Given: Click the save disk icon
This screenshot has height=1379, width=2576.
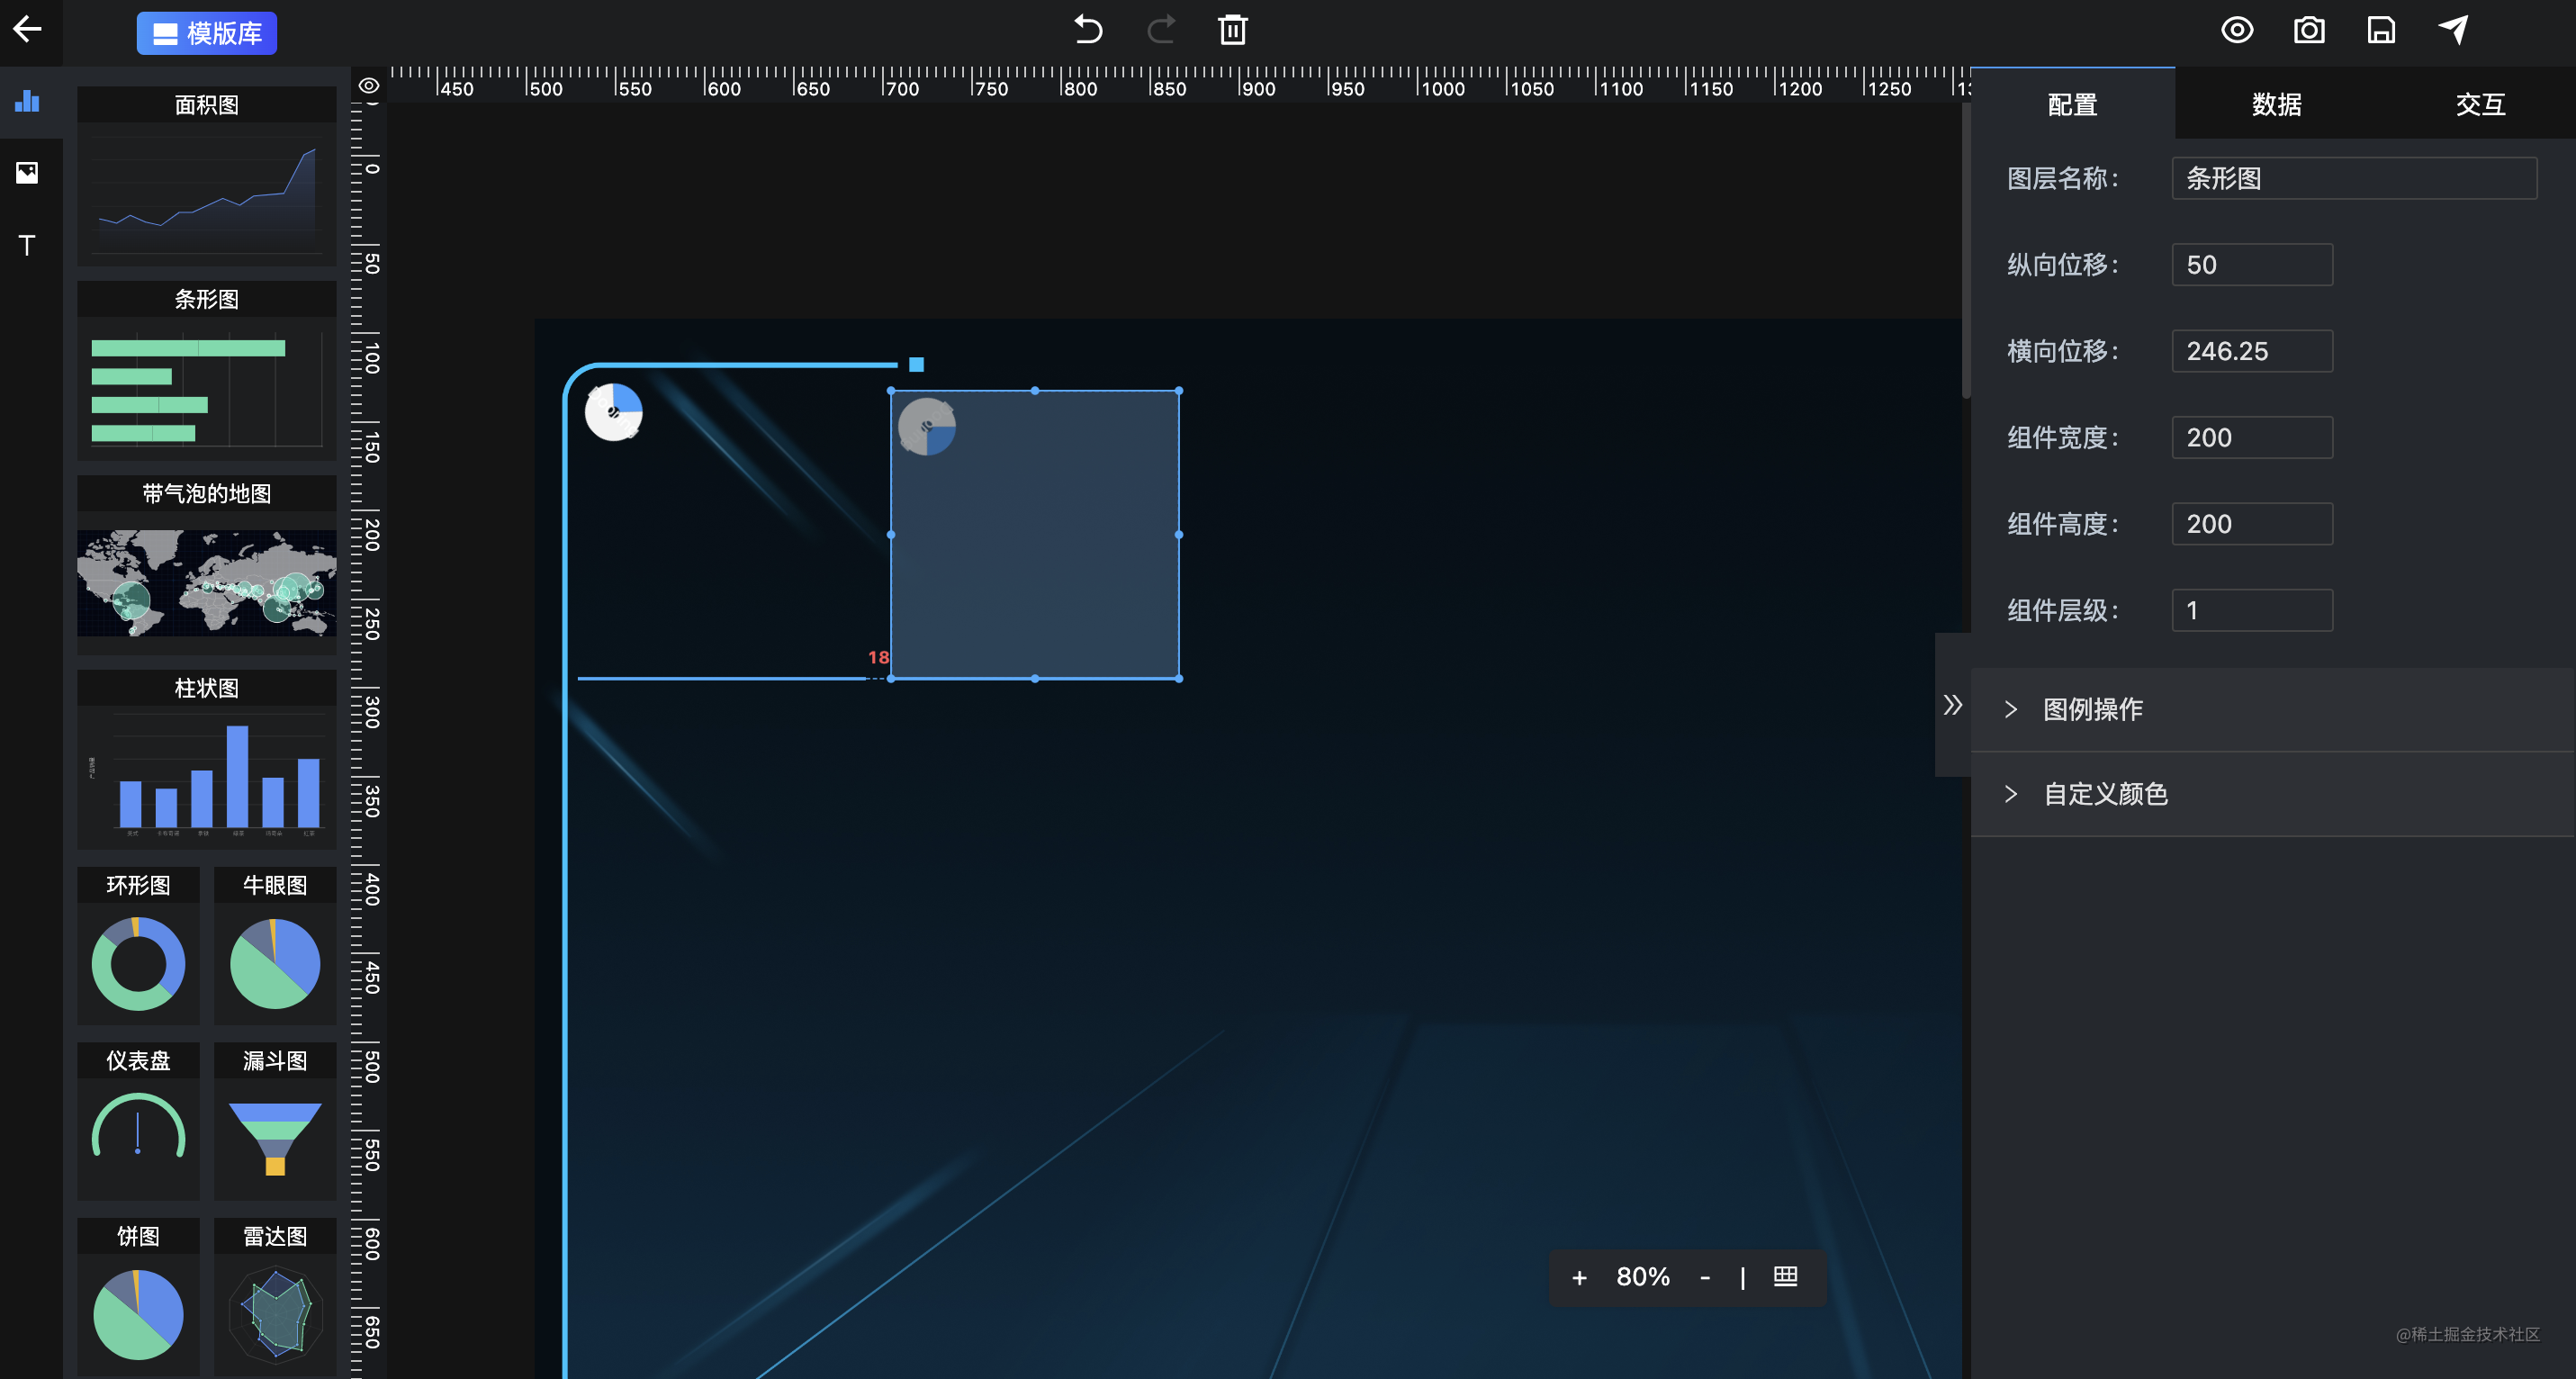Looking at the screenshot, I should click(x=2380, y=30).
